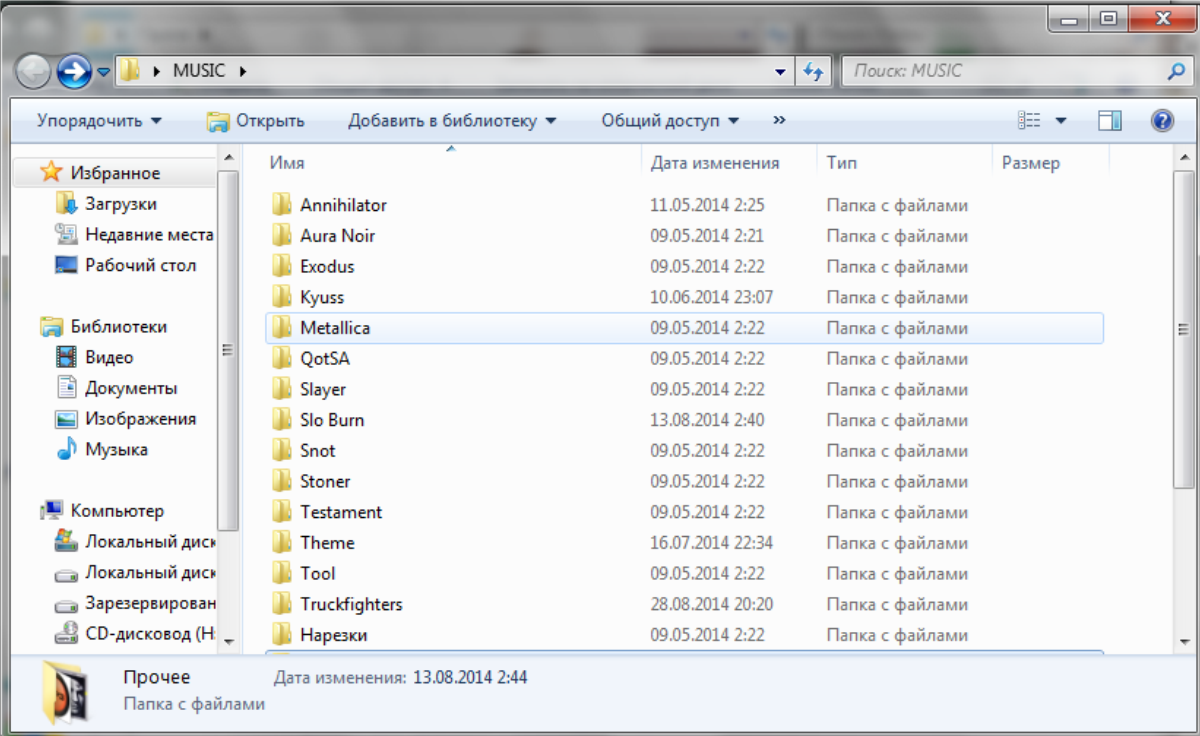Click navigation pane scrollbar down arrow
Image resolution: width=1200 pixels, height=736 pixels.
coord(228,640)
